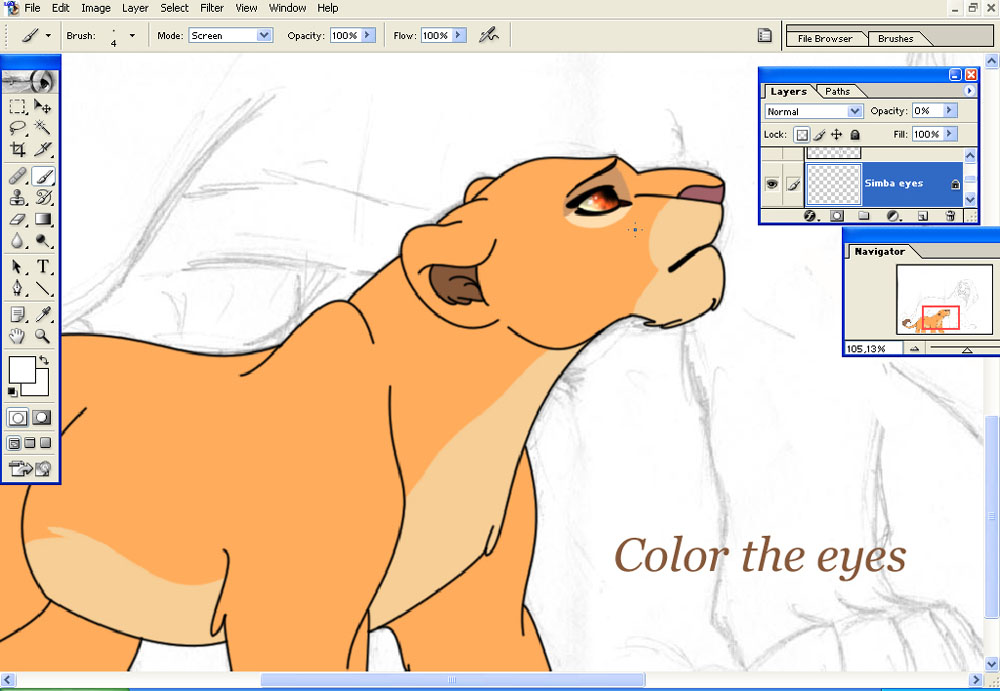
Task: Pick the Gradient tool
Action: [43, 219]
